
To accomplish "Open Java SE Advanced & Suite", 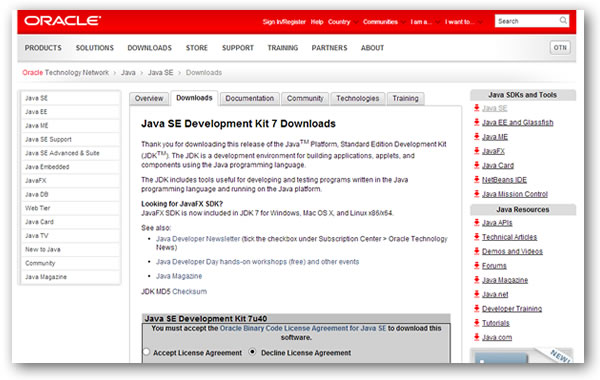I will pos(70,153).
